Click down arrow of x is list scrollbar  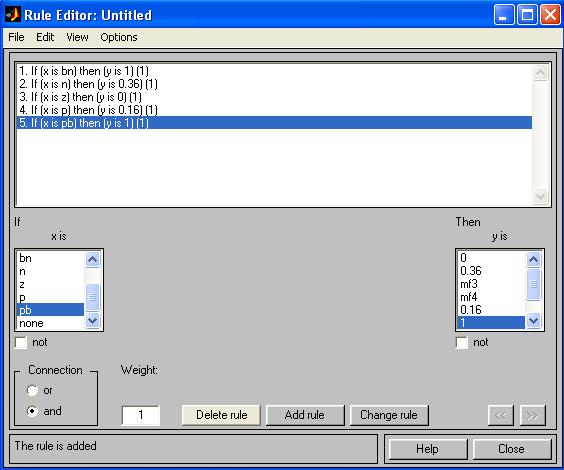[92, 320]
